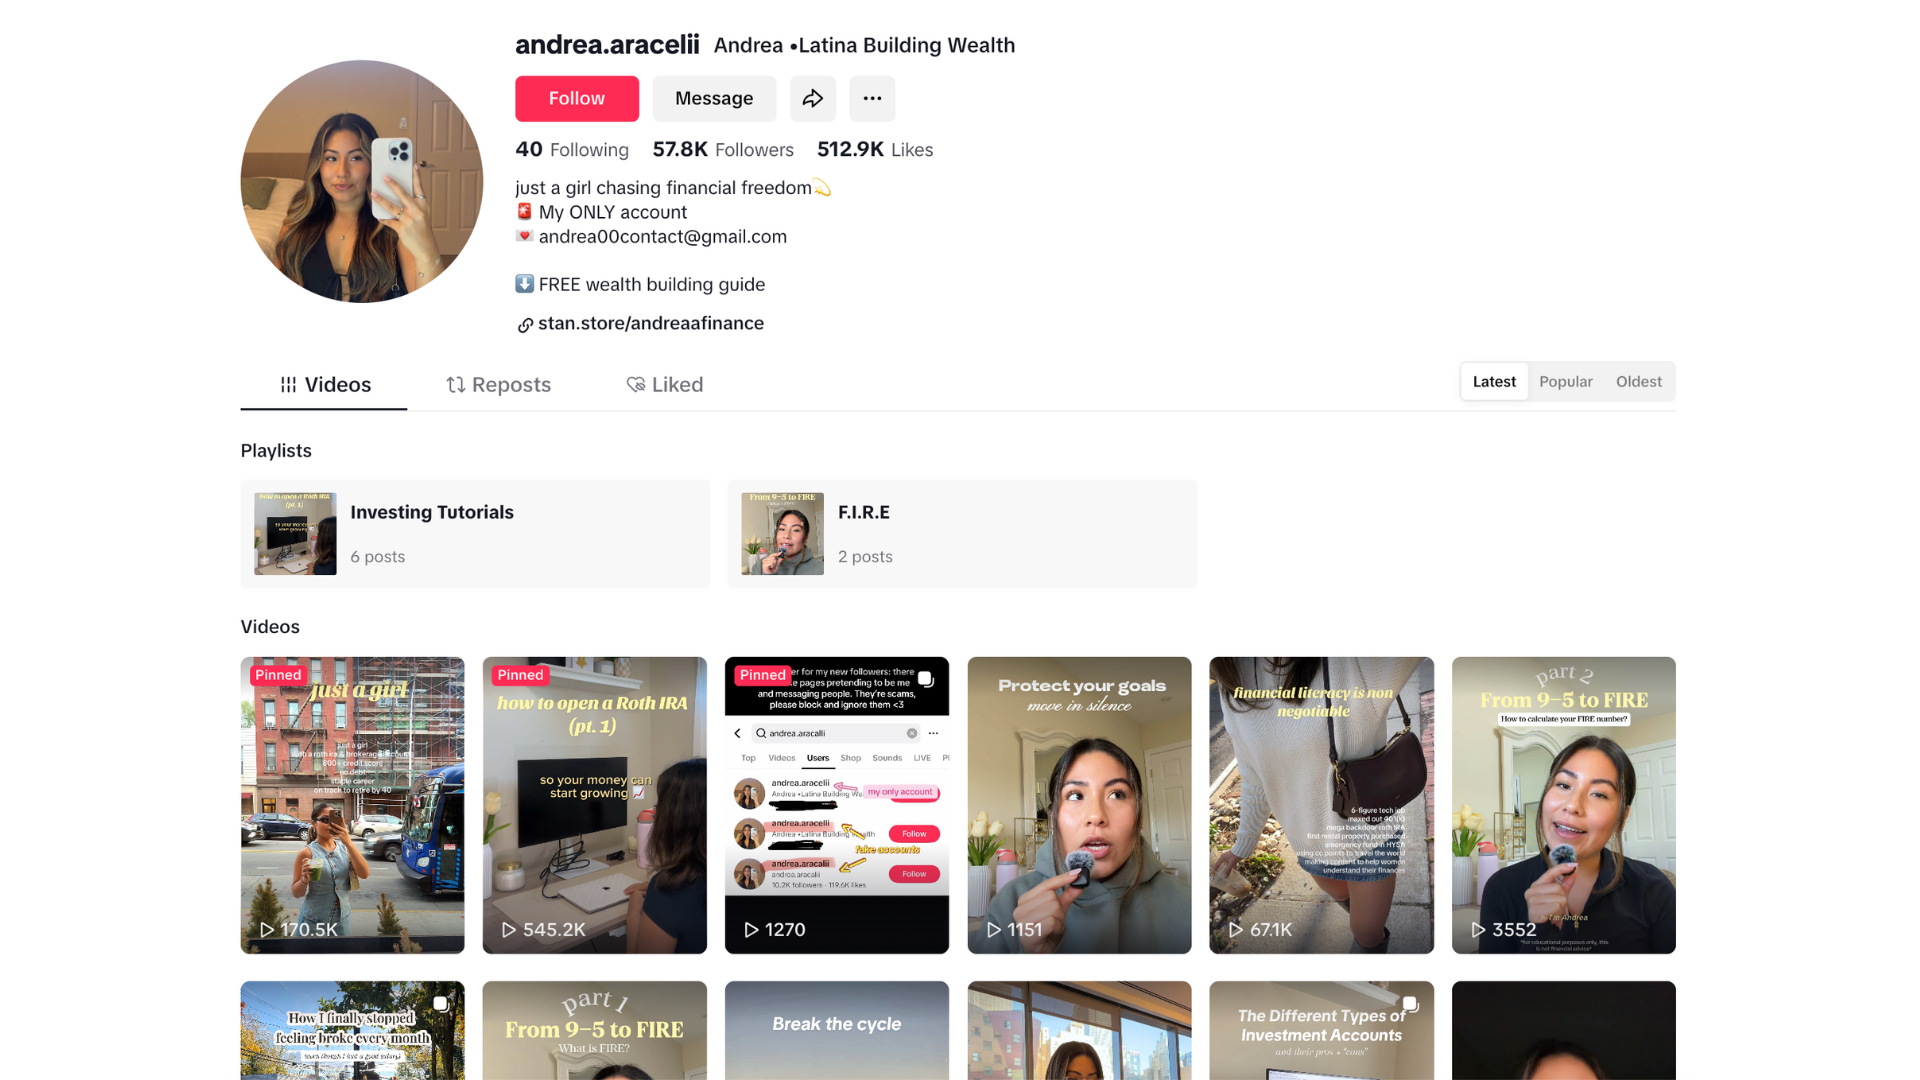Click the play icon on 3552 views video
The height and width of the screenshot is (1080, 1920).
(1478, 929)
